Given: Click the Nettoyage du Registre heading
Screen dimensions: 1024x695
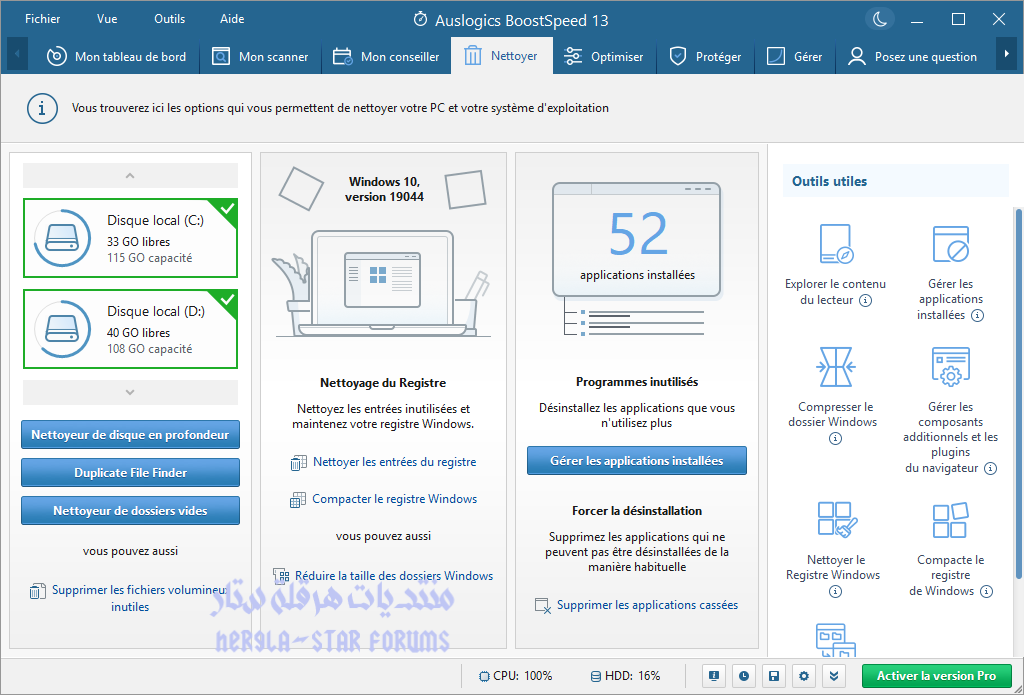Looking at the screenshot, I should click(x=383, y=383).
